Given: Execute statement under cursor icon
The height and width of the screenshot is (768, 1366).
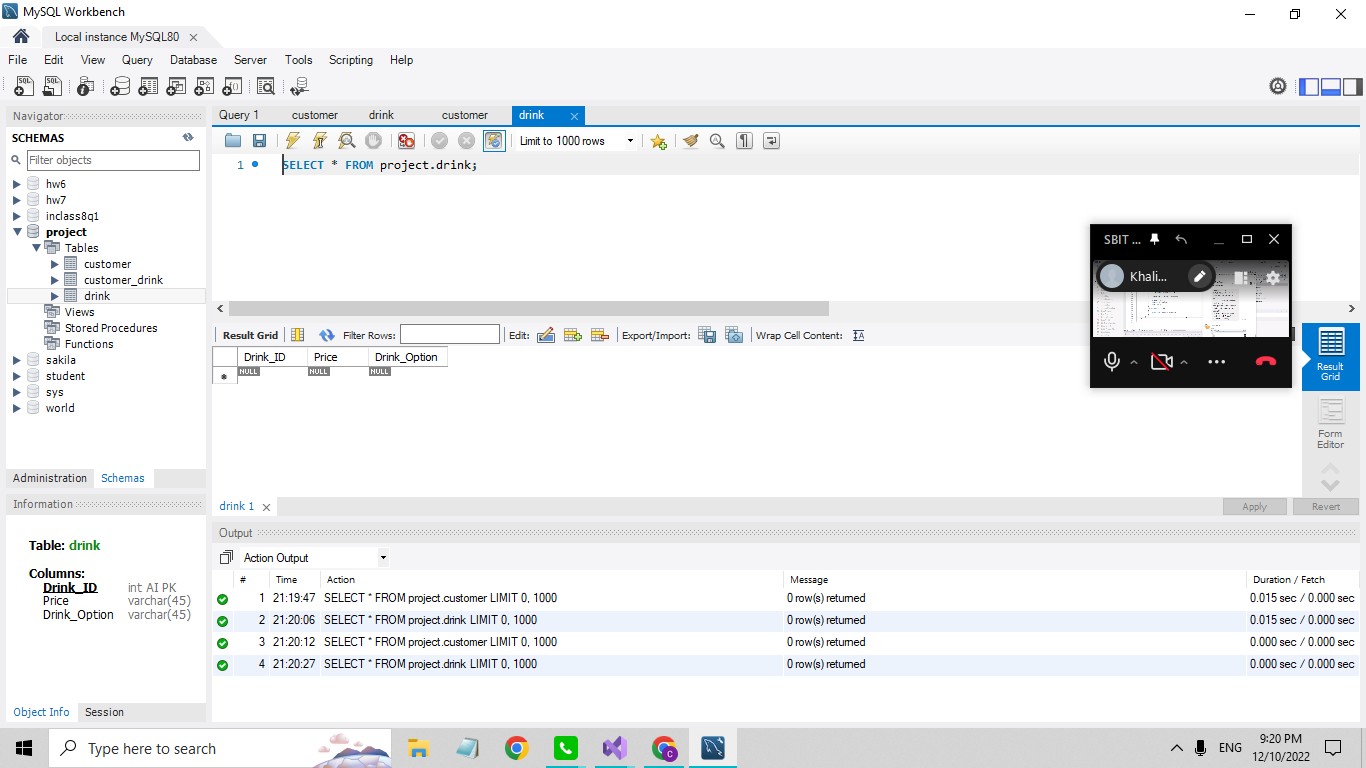Looking at the screenshot, I should [319, 141].
